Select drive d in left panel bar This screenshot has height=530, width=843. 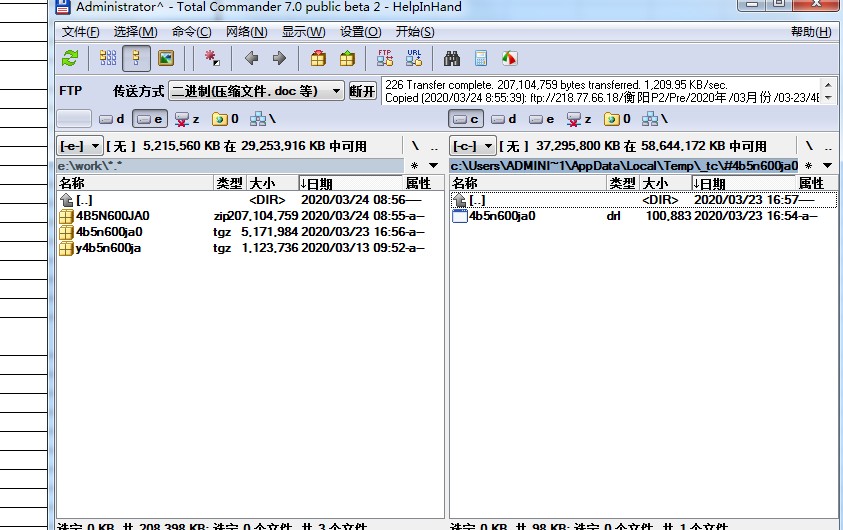coord(111,119)
